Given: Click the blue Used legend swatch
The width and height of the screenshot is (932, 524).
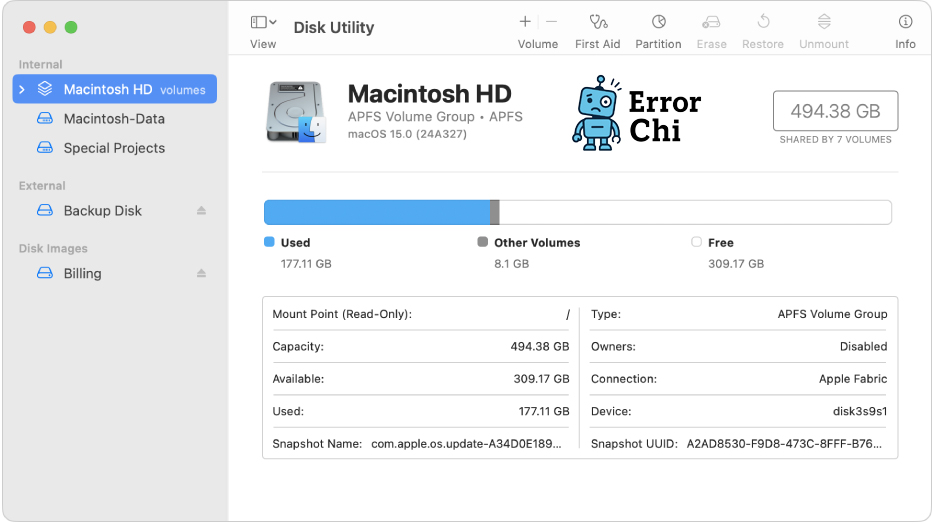Looking at the screenshot, I should click(x=269, y=242).
